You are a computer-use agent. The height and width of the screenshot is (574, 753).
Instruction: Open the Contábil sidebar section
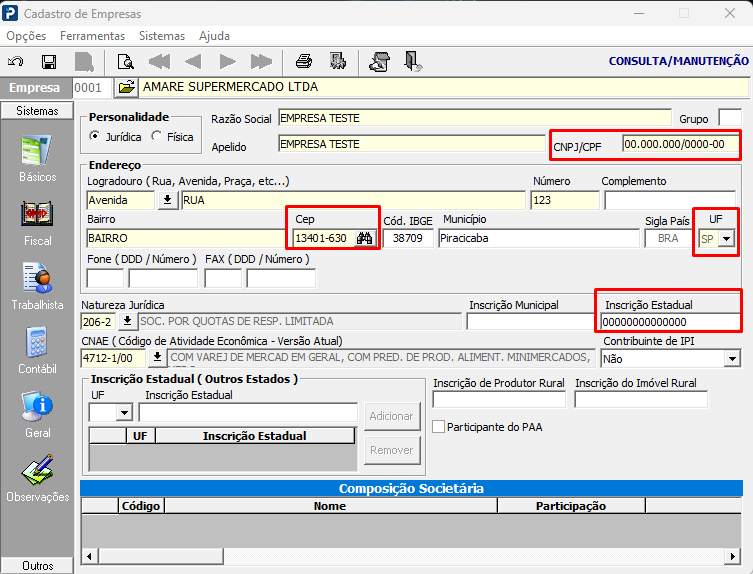coord(37,351)
